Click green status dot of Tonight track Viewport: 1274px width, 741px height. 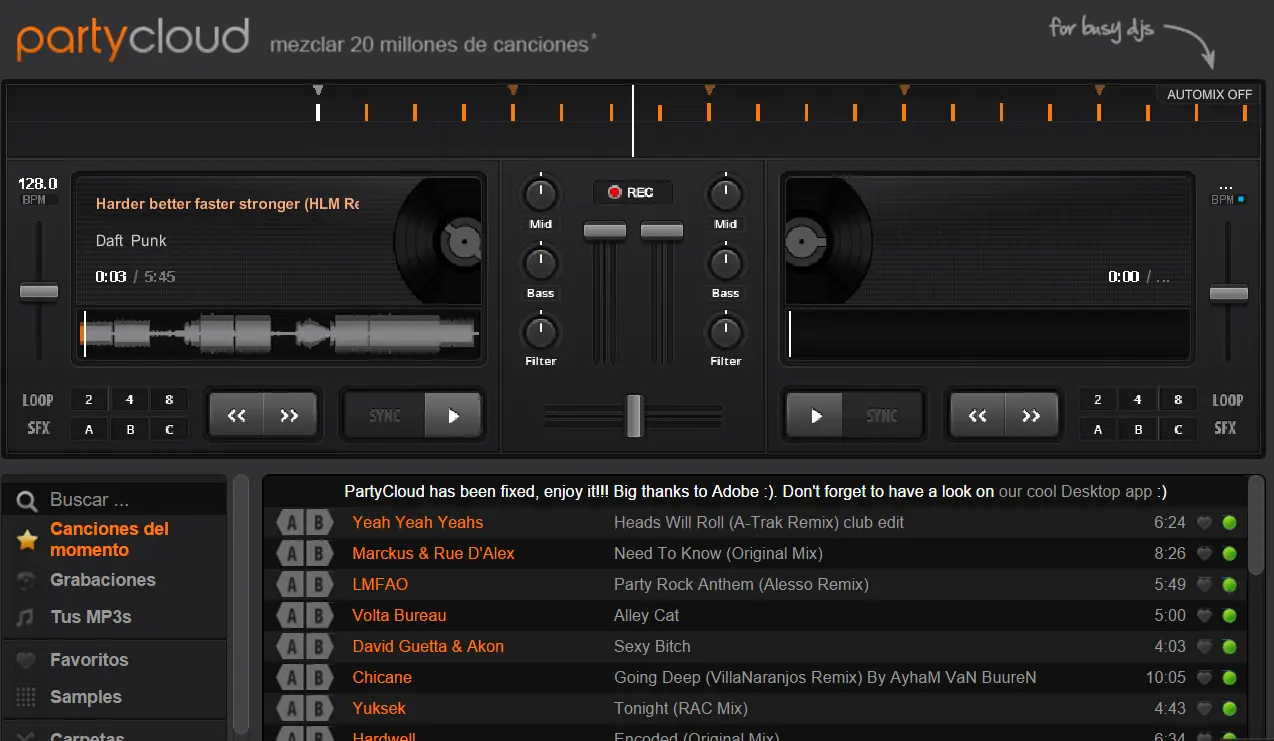tap(1229, 708)
